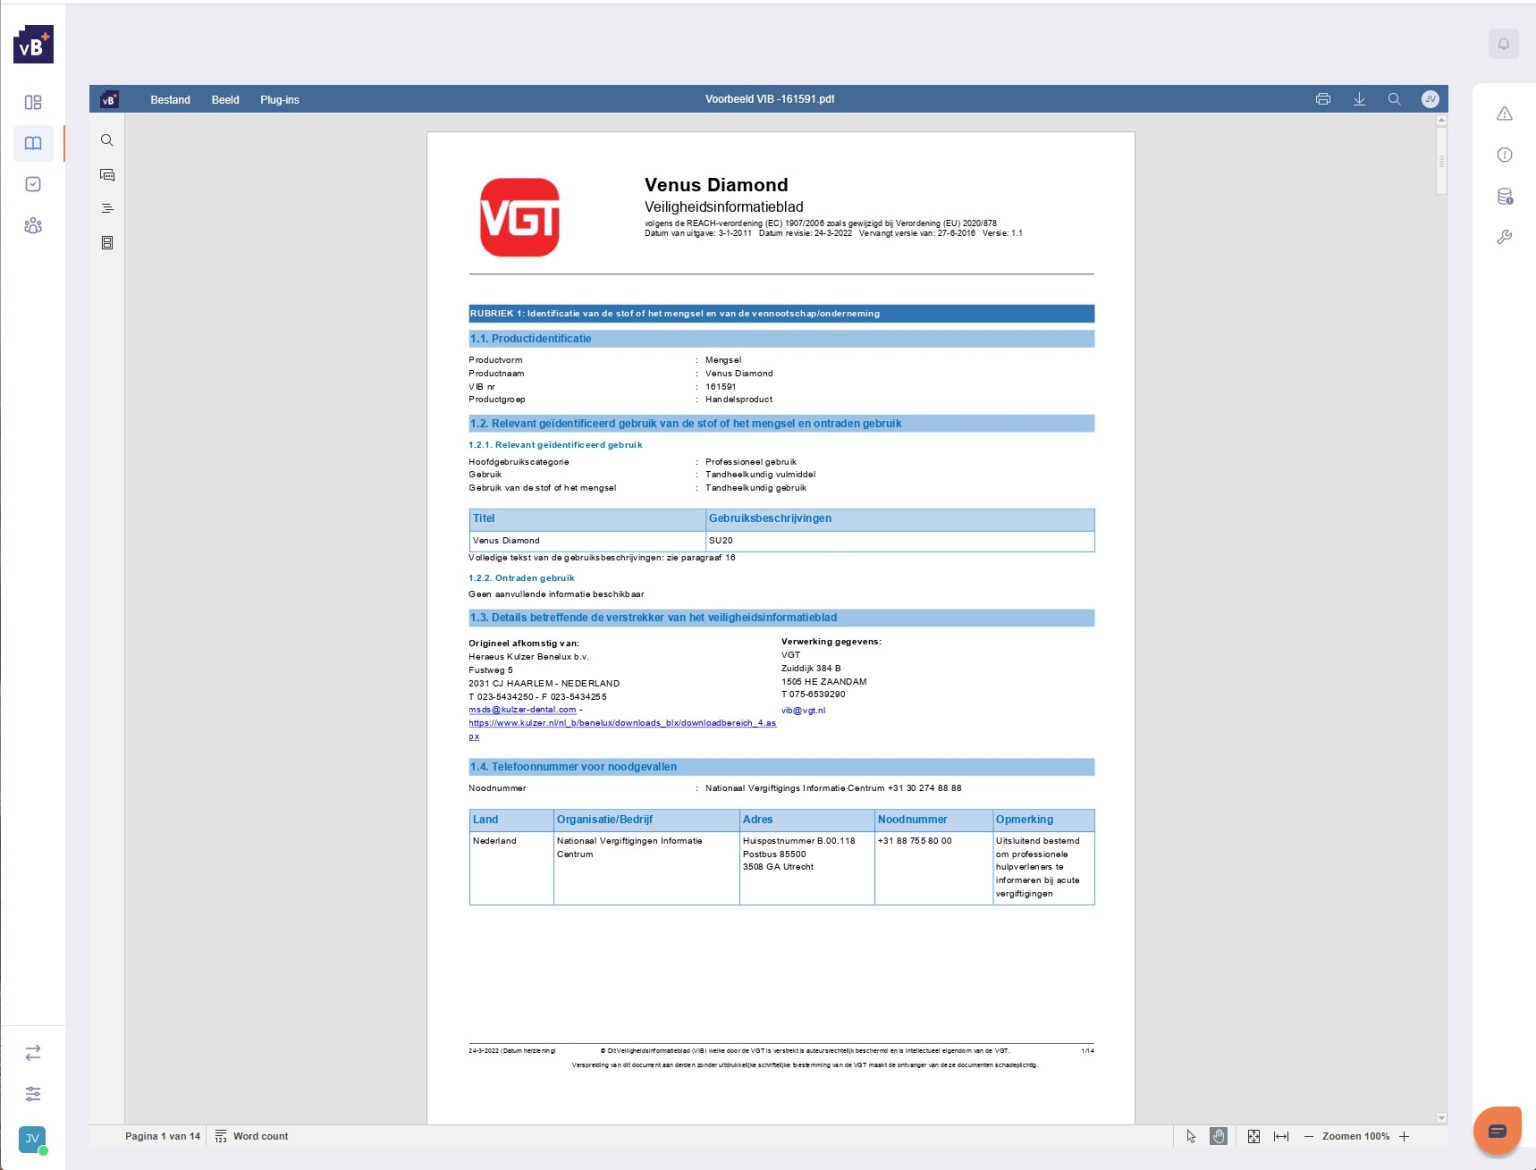Viewport: 1536px width, 1170px height.
Task: Open Word count at the bottom bar
Action: 251,1136
